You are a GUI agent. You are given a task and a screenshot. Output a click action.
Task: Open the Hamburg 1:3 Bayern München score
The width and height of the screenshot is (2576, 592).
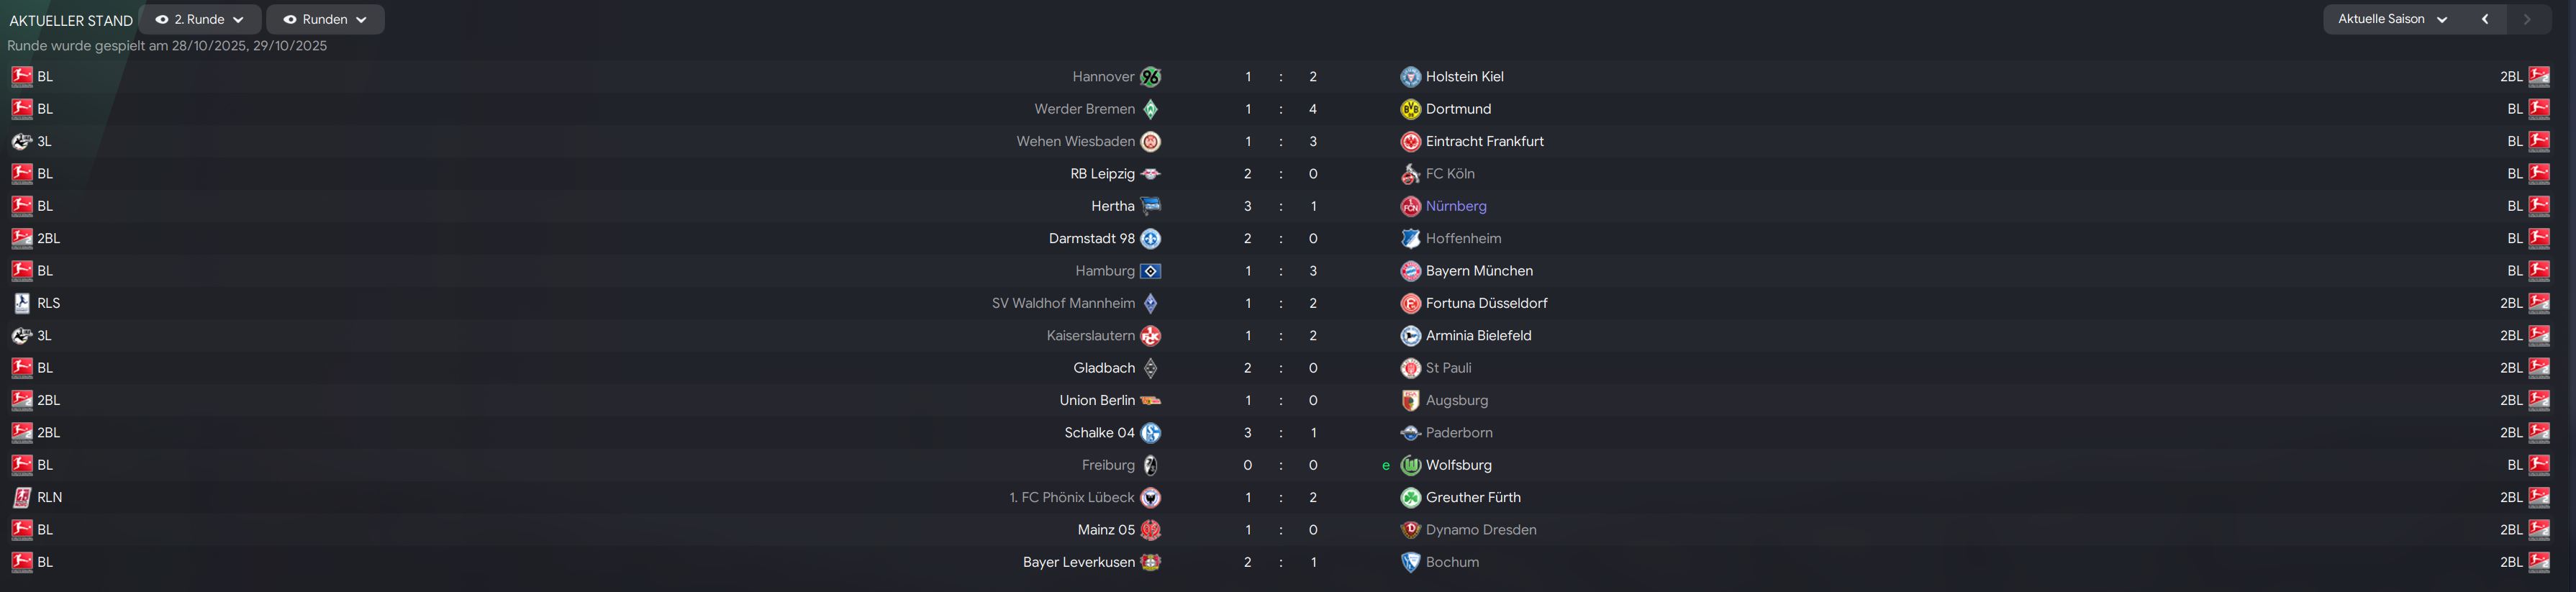pyautogui.click(x=1280, y=271)
